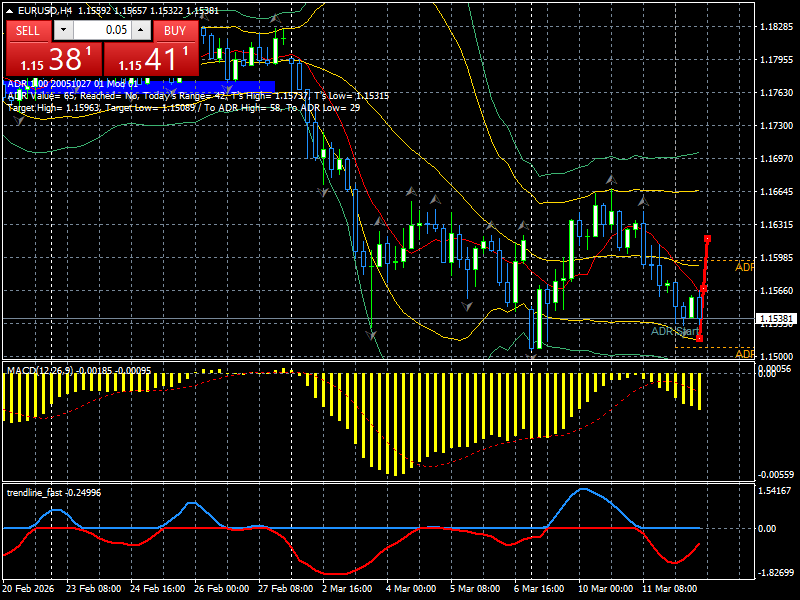This screenshot has height=600, width=800.
Task: Click the EURUSD,H4 chart title text
Action: (x=44, y=10)
